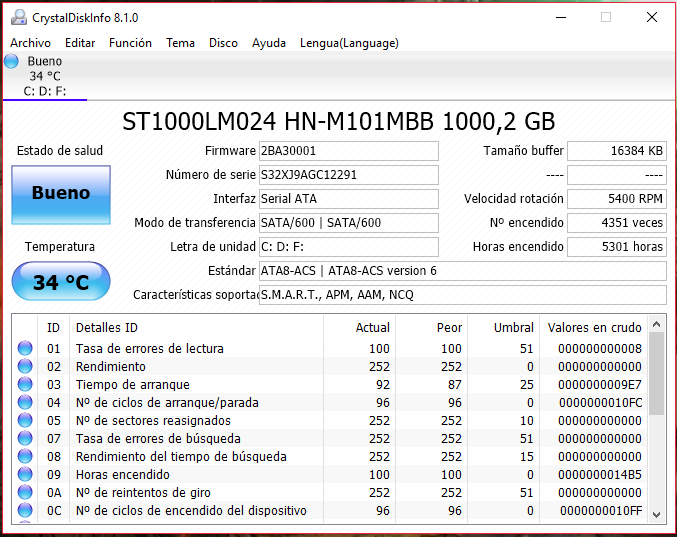Viewport: 677px width, 537px height.
Task: Click status orb in Horas encendido row 09
Action: [25, 474]
